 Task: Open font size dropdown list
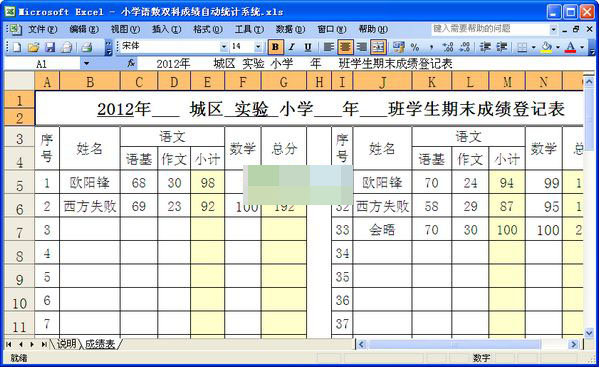coord(258,47)
